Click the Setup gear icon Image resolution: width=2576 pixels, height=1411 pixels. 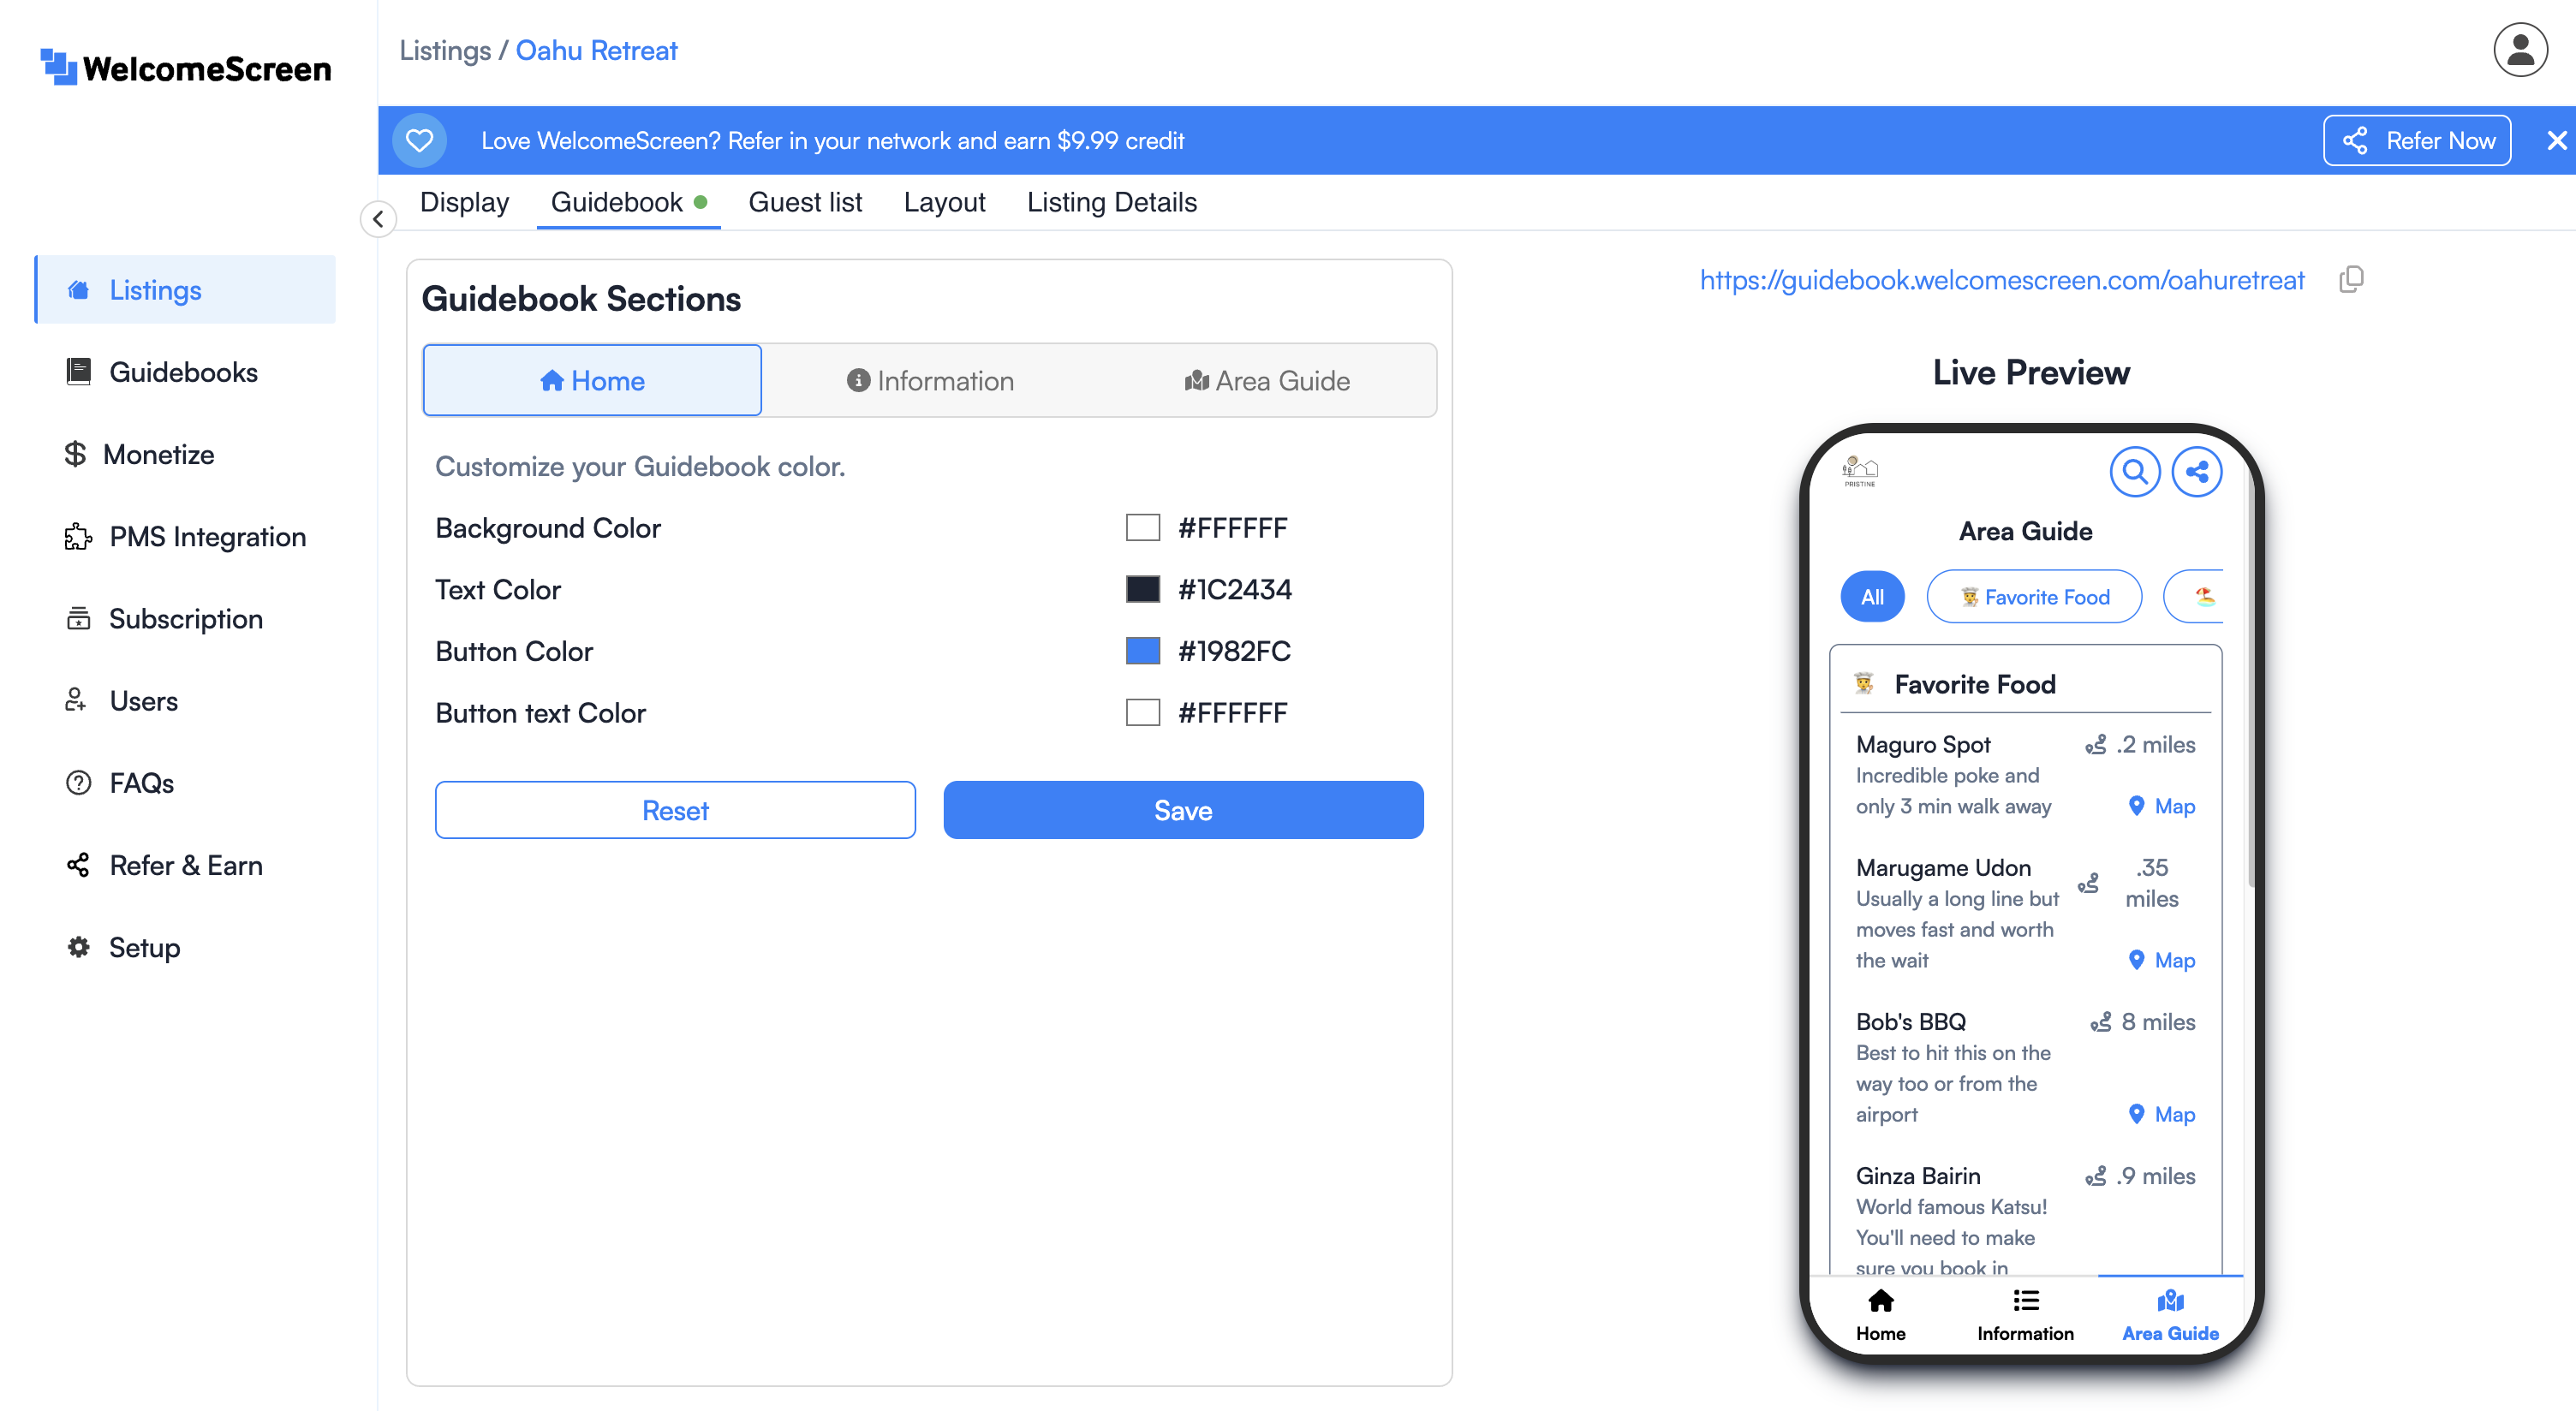[78, 947]
